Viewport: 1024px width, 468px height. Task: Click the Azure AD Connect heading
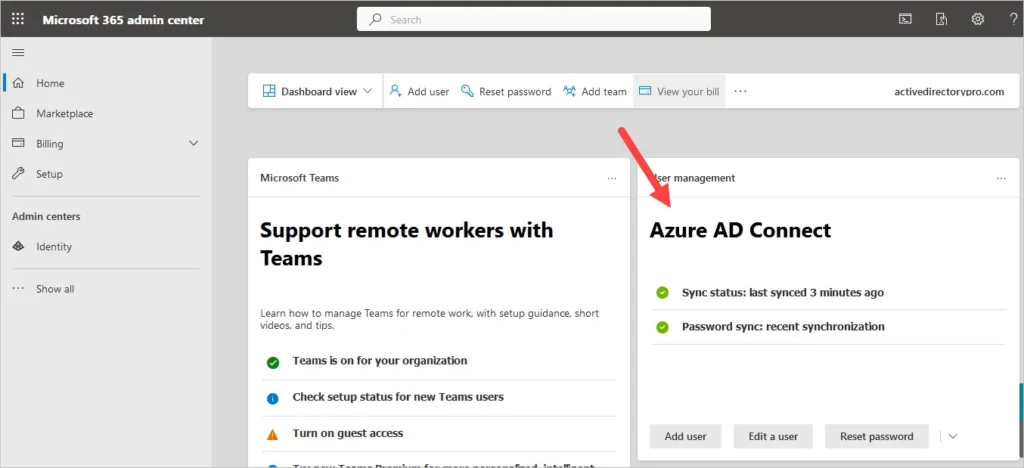[741, 230]
